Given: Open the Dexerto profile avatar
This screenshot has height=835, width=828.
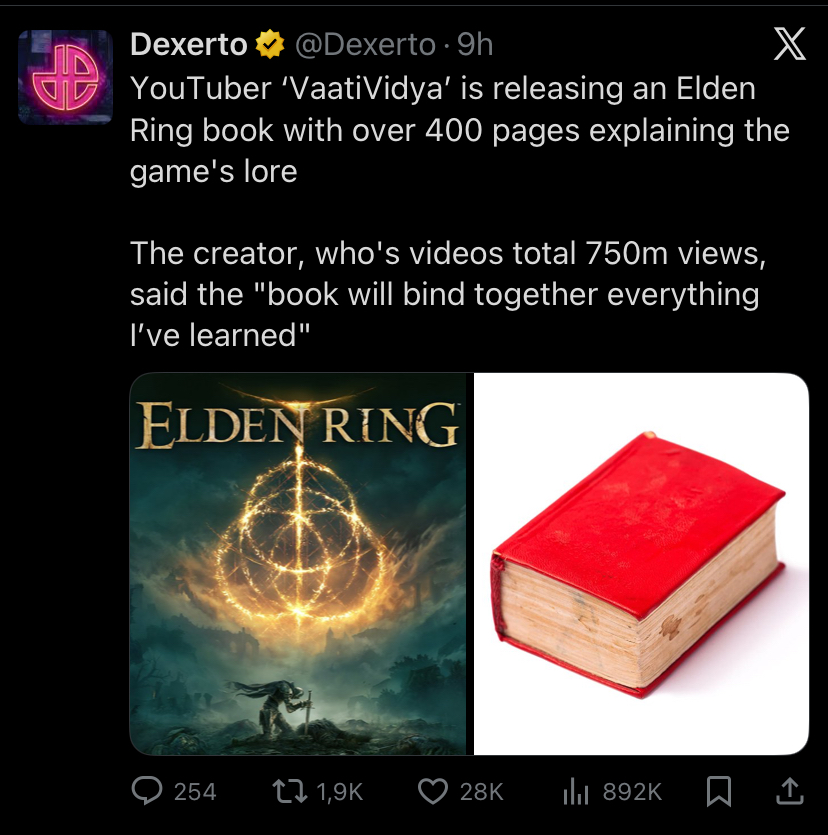Looking at the screenshot, I should coord(65,77).
